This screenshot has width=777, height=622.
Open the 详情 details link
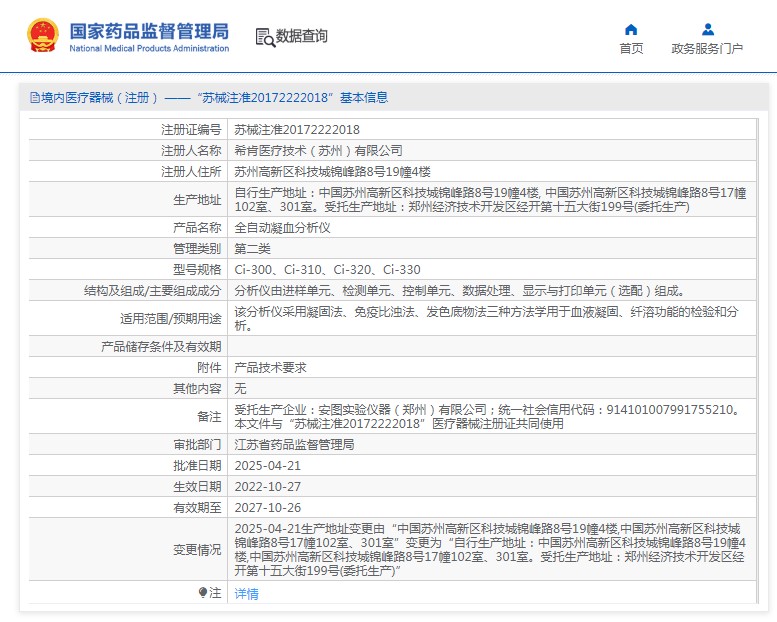tap(246, 594)
